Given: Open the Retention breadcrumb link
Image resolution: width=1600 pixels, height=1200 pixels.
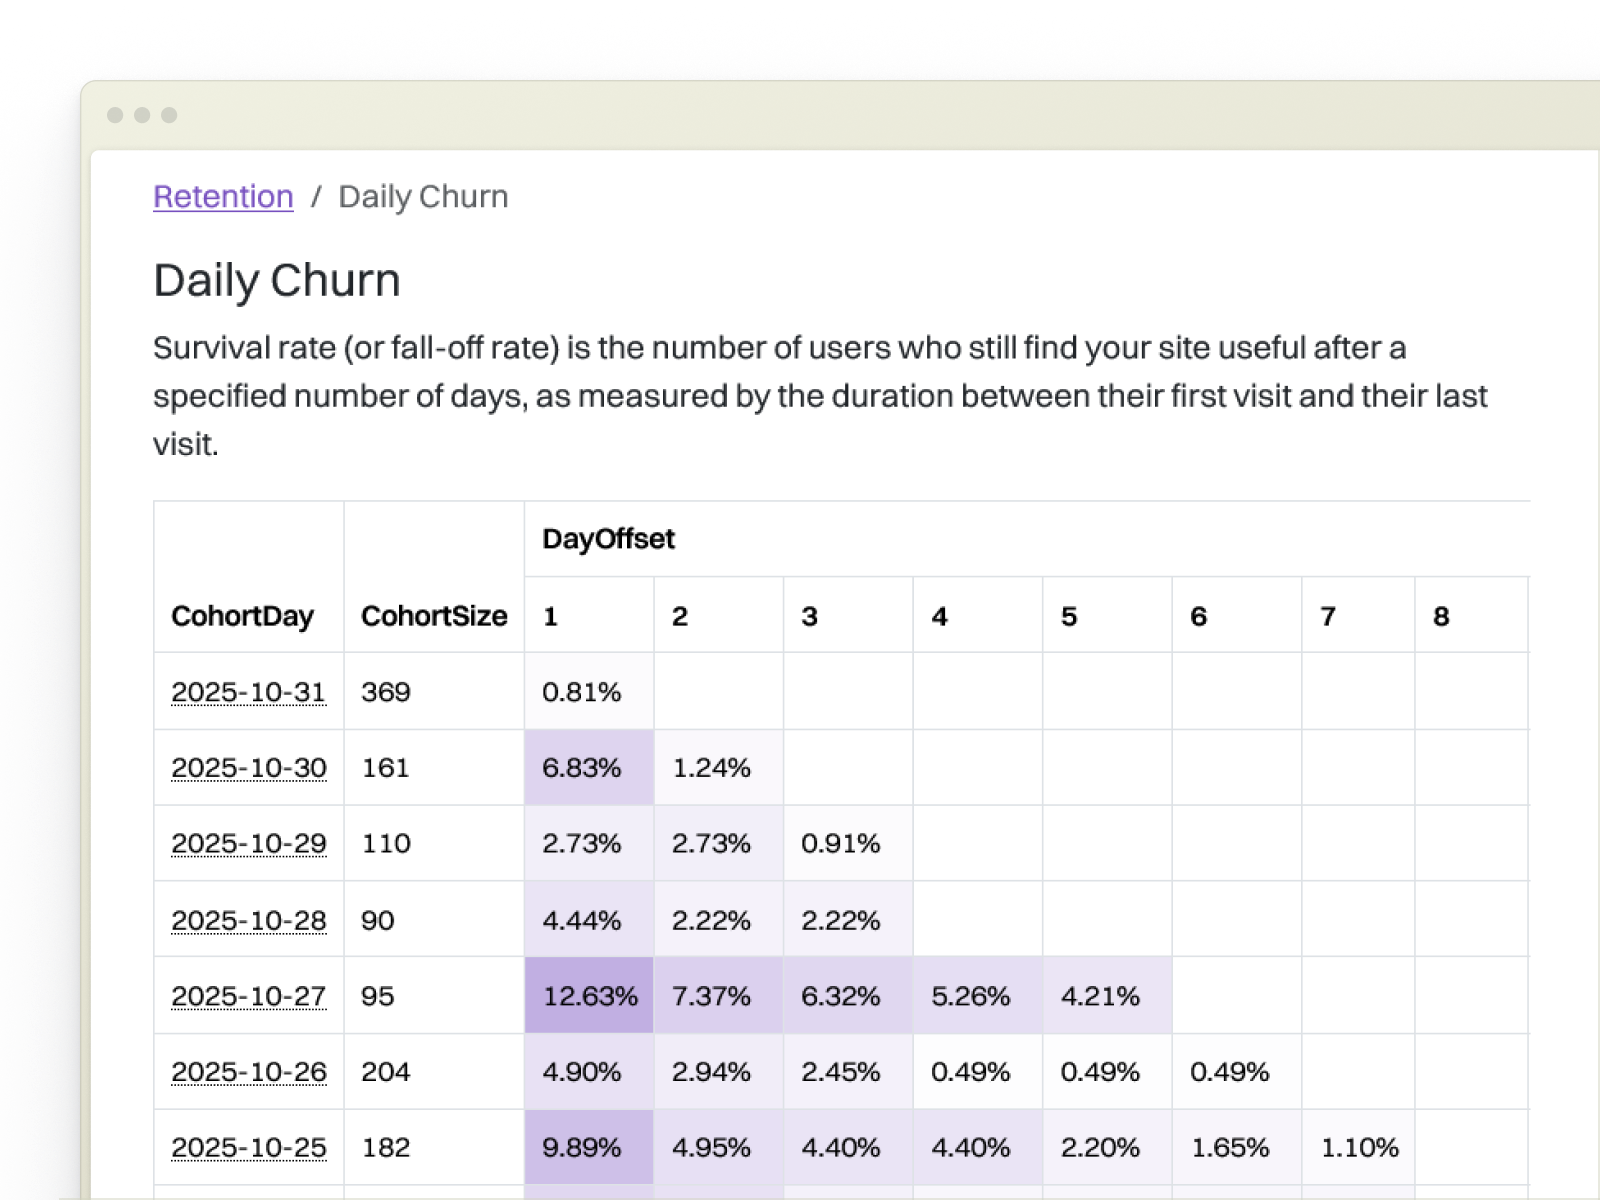Looking at the screenshot, I should pos(222,196).
